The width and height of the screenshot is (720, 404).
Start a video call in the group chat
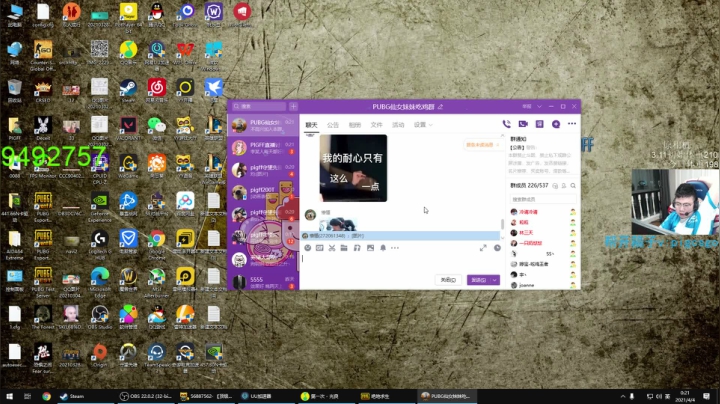click(523, 124)
